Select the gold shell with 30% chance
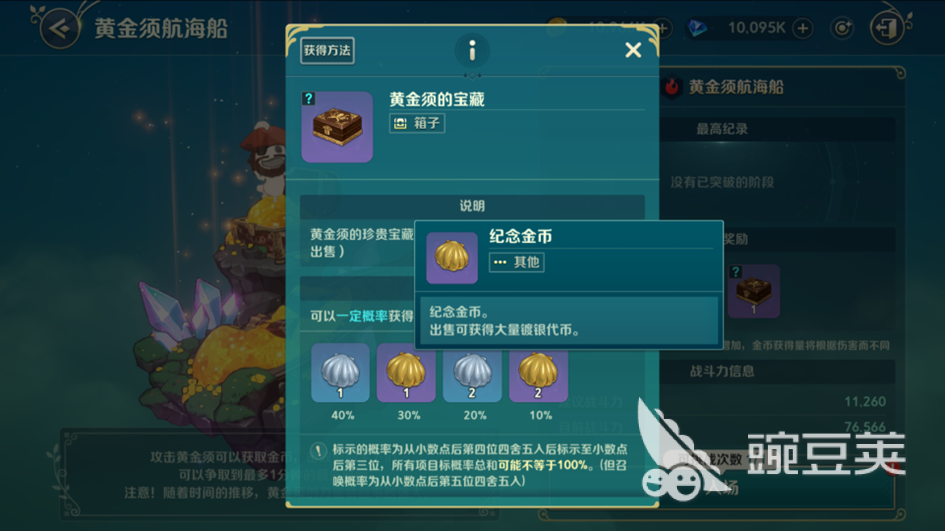 (406, 373)
